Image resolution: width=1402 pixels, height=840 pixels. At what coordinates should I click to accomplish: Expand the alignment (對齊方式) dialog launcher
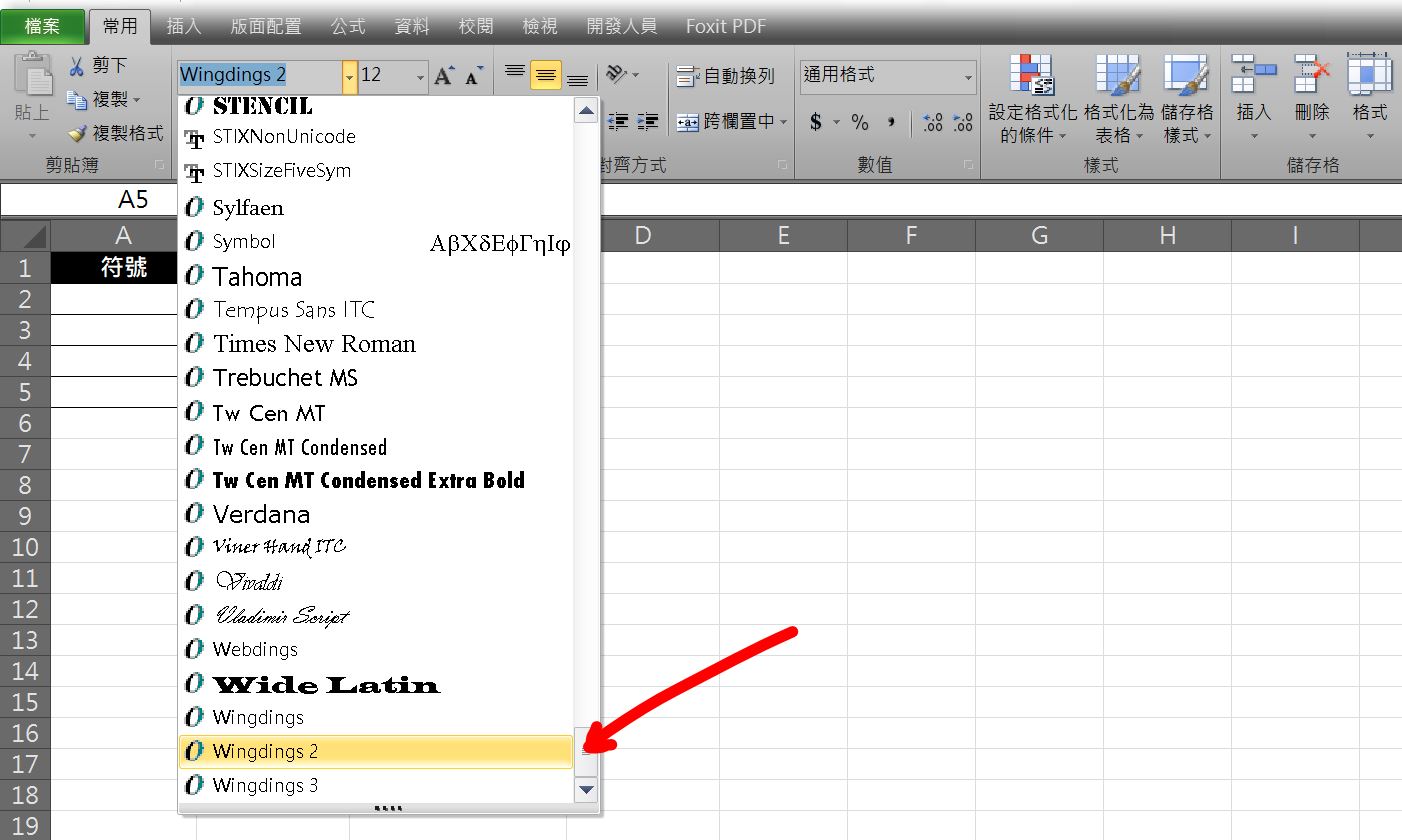pyautogui.click(x=782, y=164)
